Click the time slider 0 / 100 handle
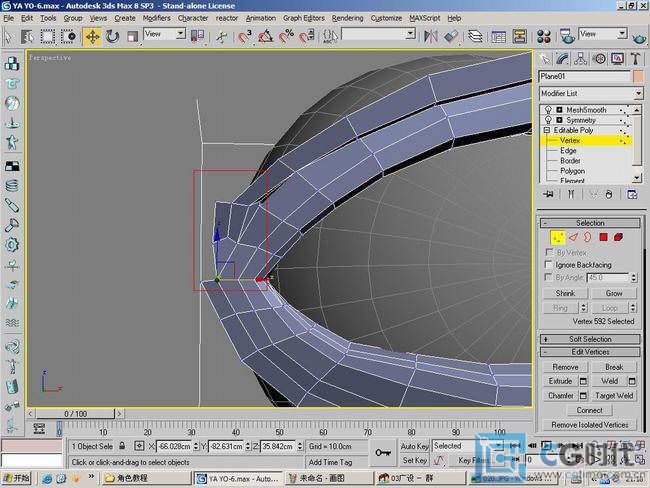The image size is (650, 488). pyautogui.click(x=75, y=414)
